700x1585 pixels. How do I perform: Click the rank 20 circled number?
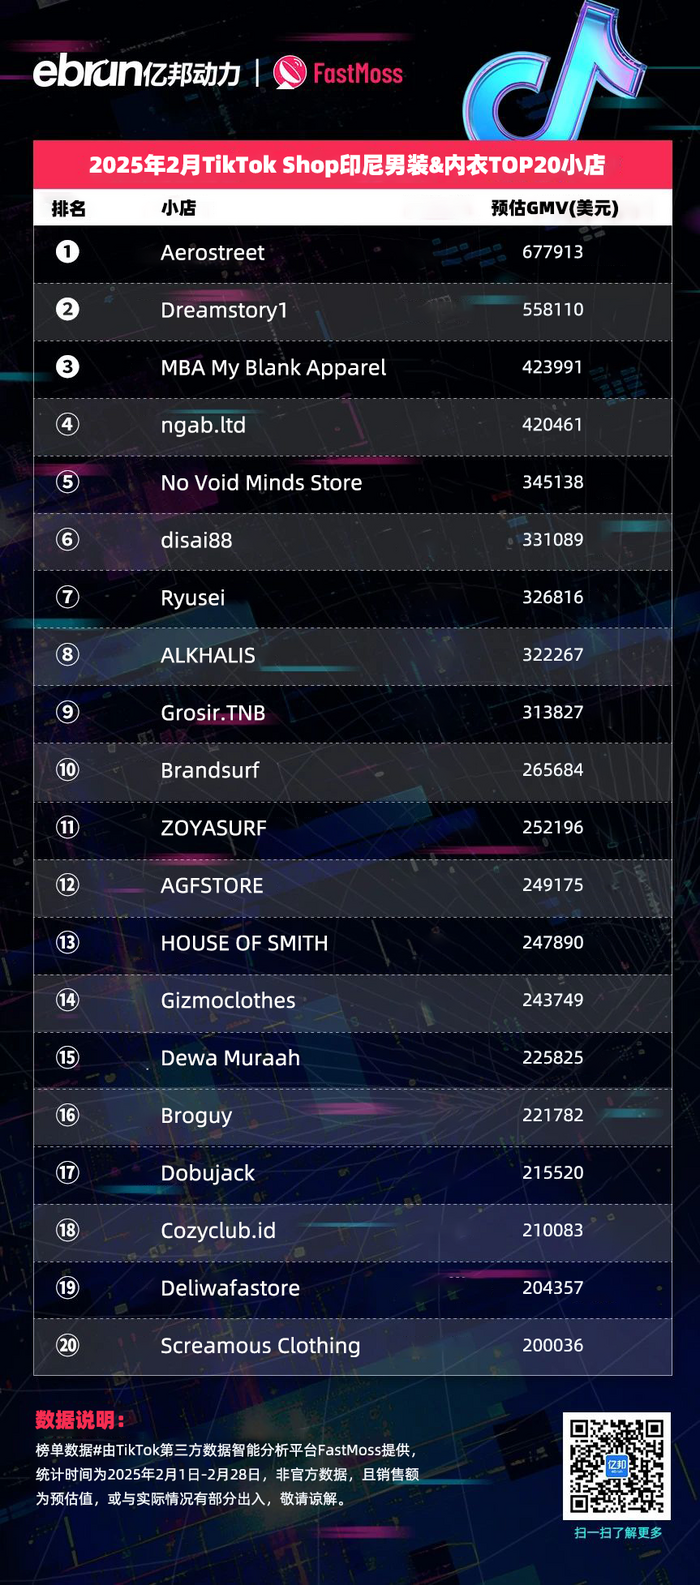point(67,1345)
